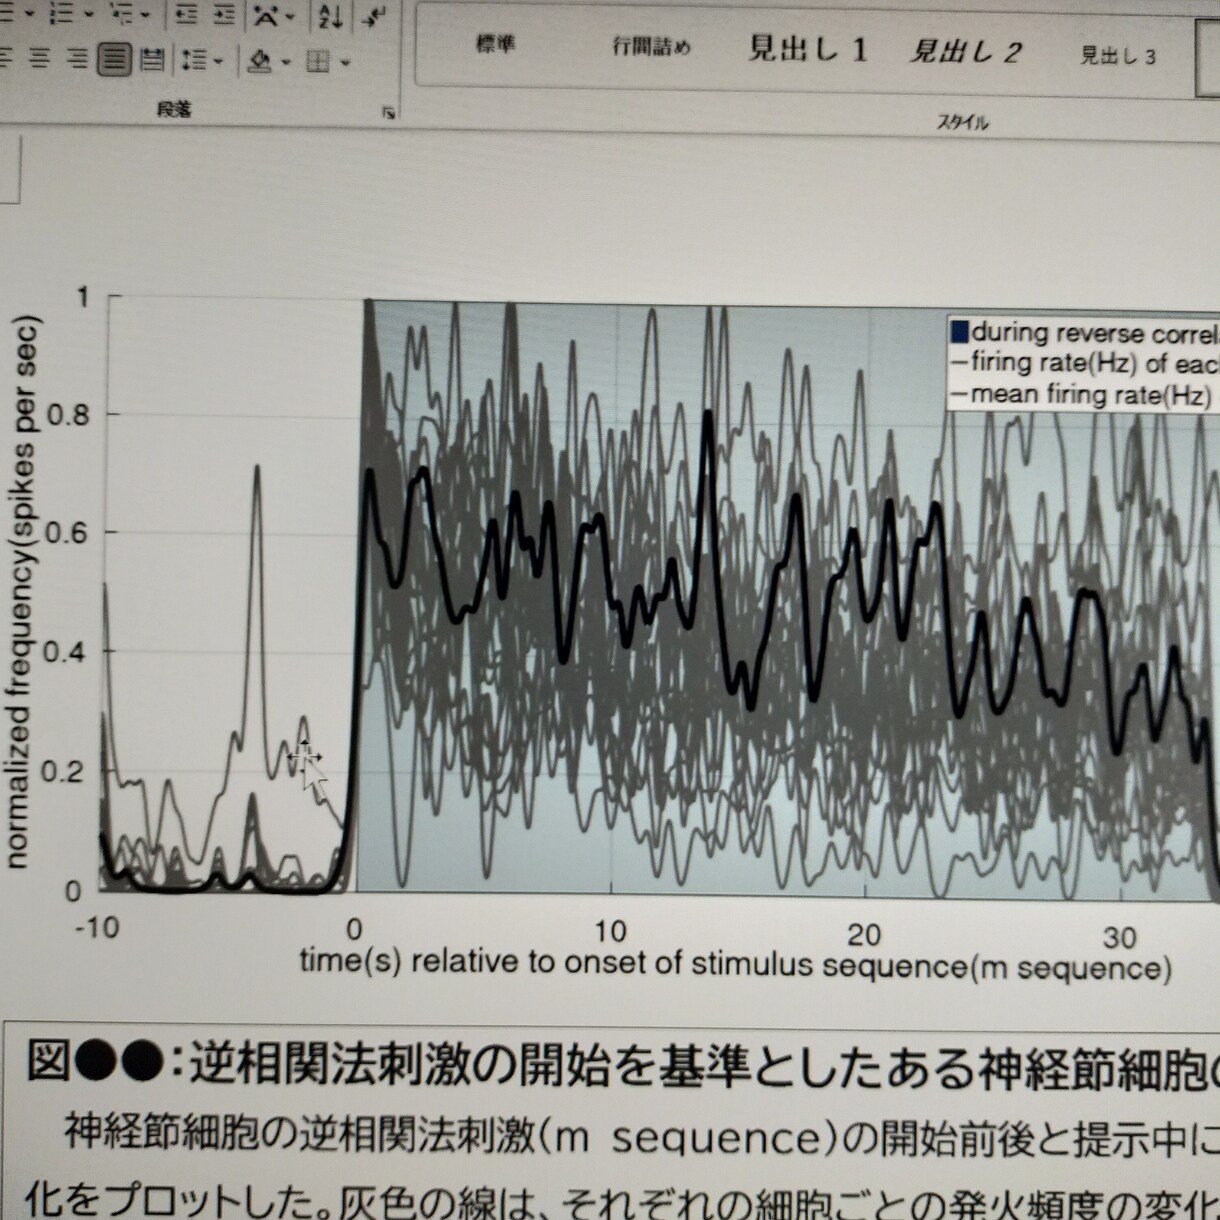Click the figure caption heading beginning 図●●
The width and height of the screenshot is (1220, 1220).
click(622, 1064)
